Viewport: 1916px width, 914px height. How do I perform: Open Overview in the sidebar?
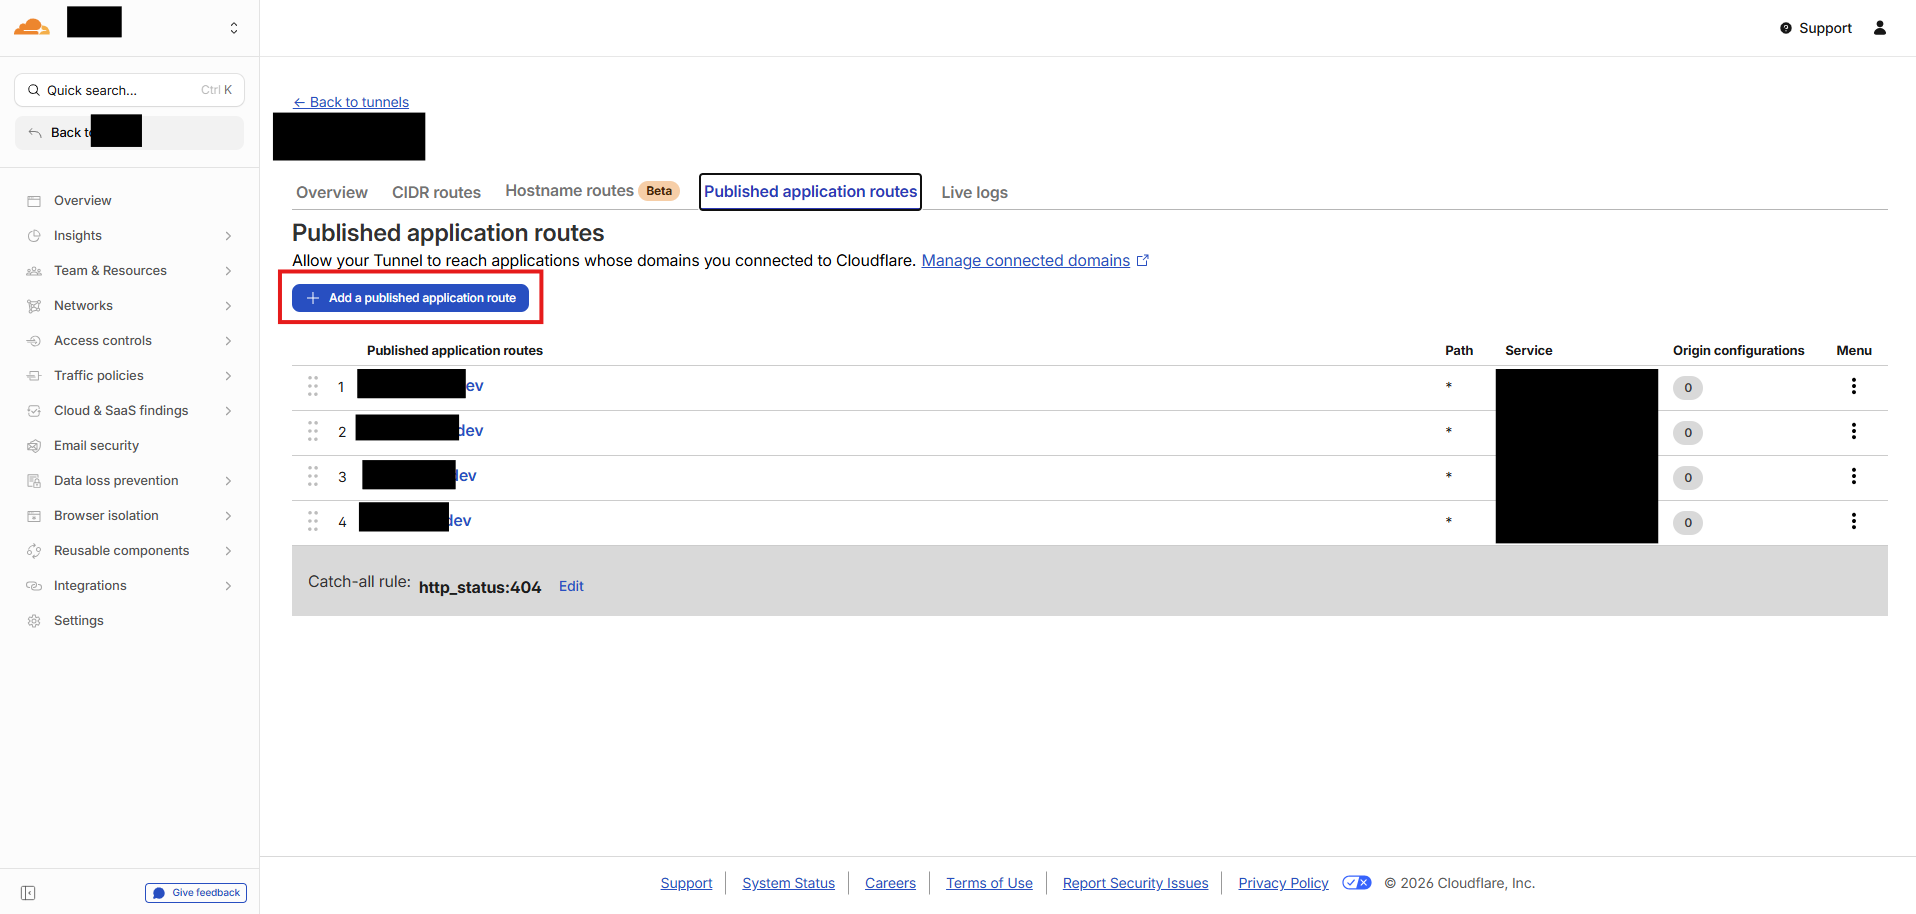[83, 201]
